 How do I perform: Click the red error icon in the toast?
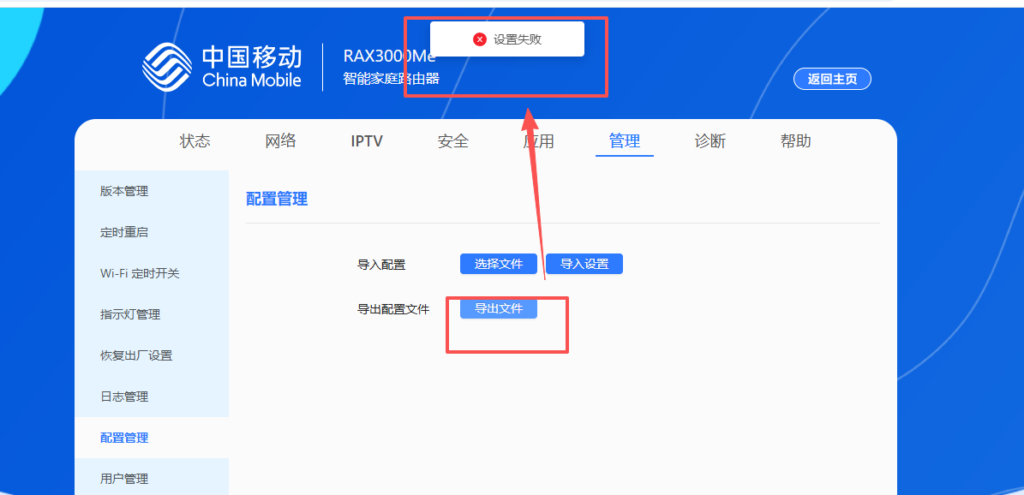click(x=480, y=39)
